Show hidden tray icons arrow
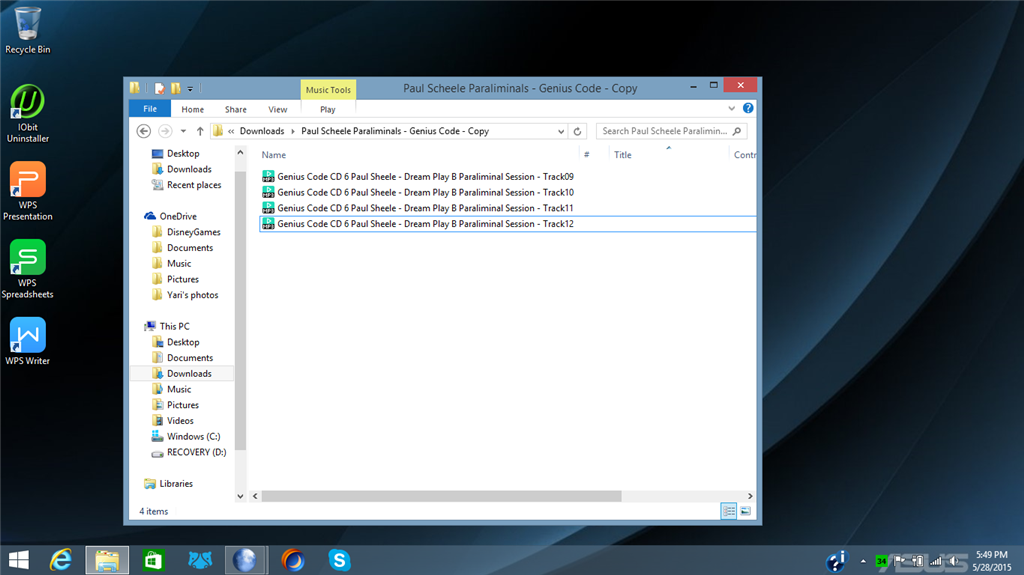The image size is (1024, 575). (x=863, y=561)
